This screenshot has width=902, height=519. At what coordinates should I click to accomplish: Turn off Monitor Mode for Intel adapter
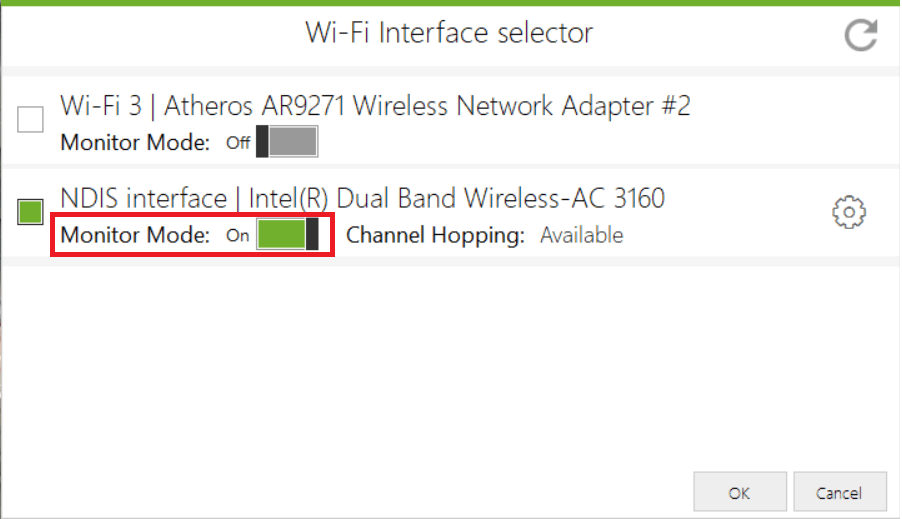[x=287, y=234]
